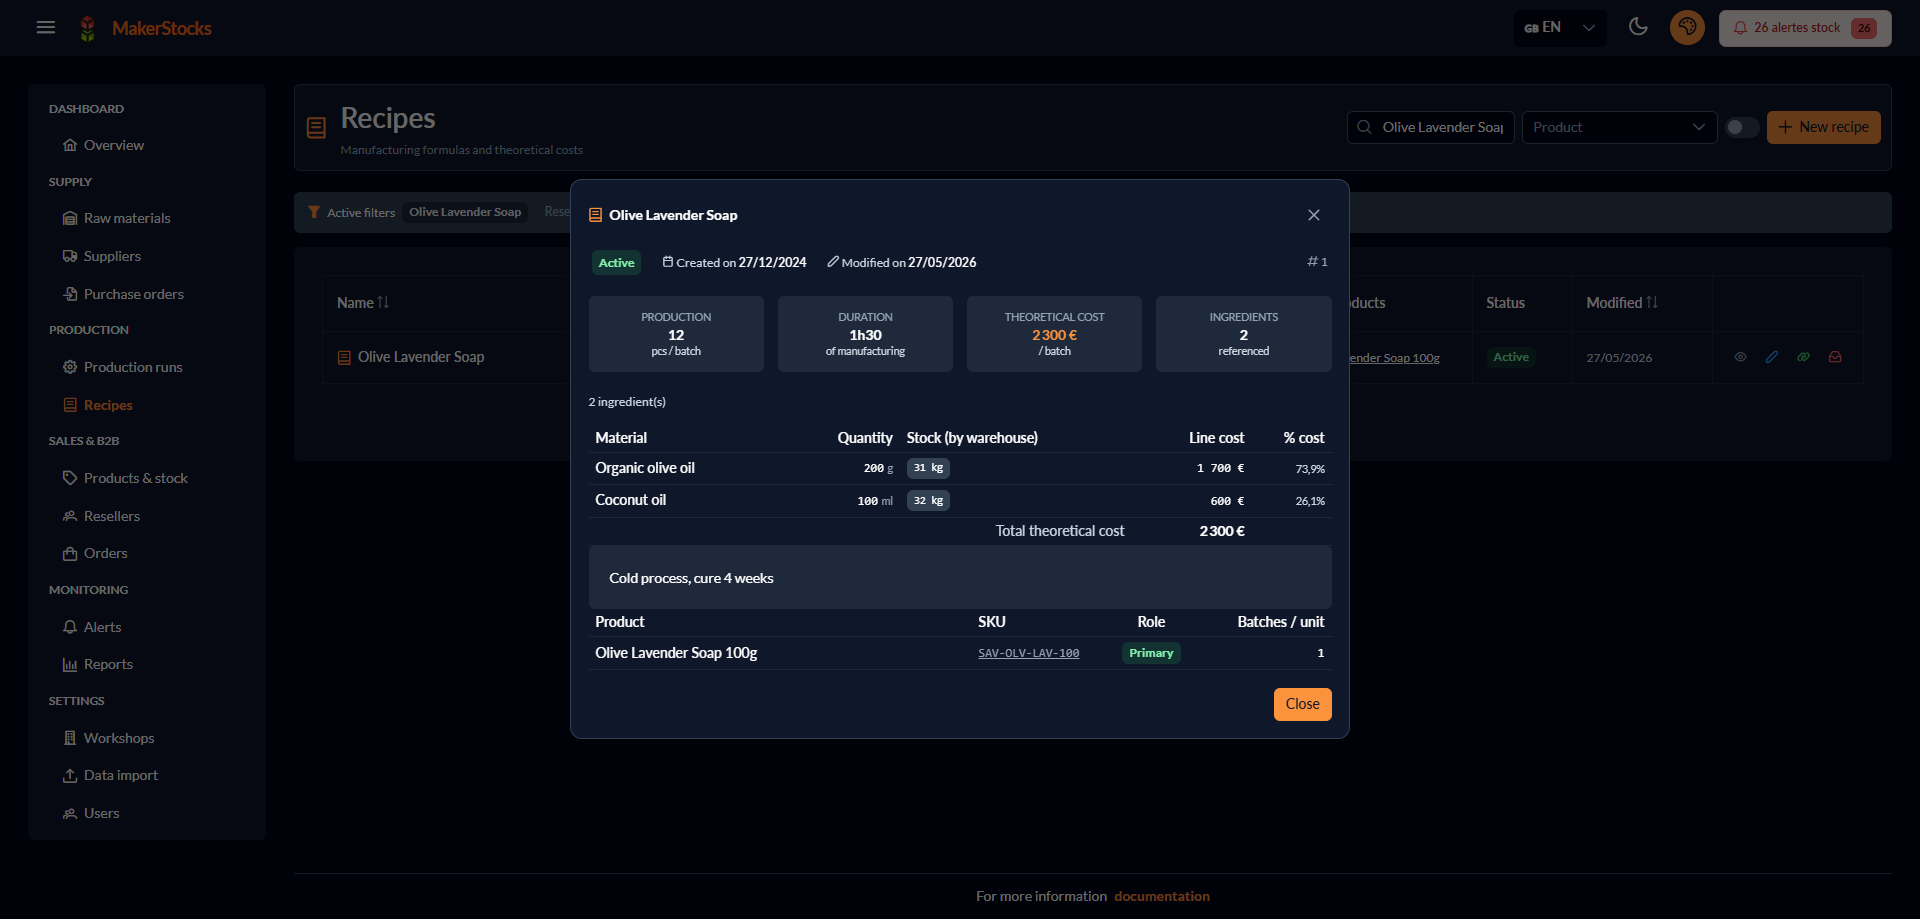Open the documentation link
The height and width of the screenshot is (919, 1920).
click(x=1162, y=896)
